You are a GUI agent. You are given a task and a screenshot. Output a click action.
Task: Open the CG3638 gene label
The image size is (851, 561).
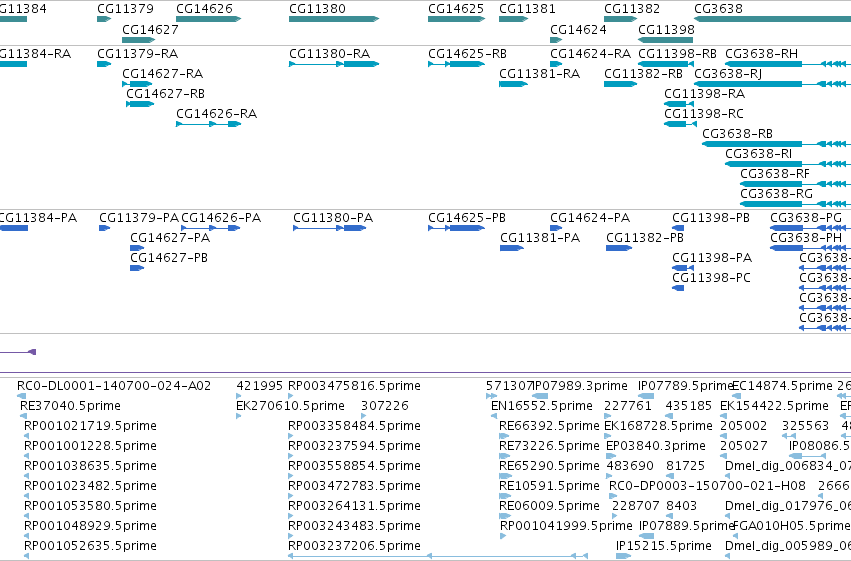coord(718,9)
